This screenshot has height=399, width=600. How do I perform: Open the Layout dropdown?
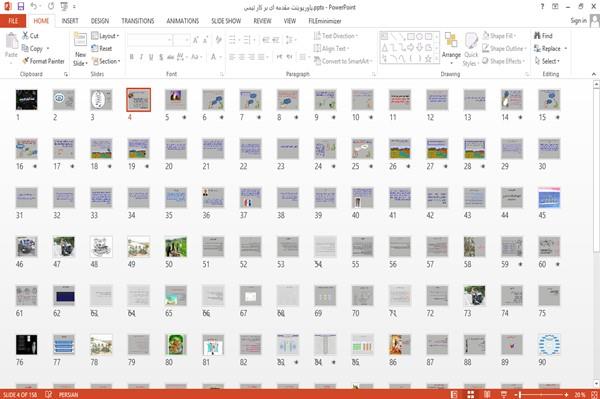(105, 36)
